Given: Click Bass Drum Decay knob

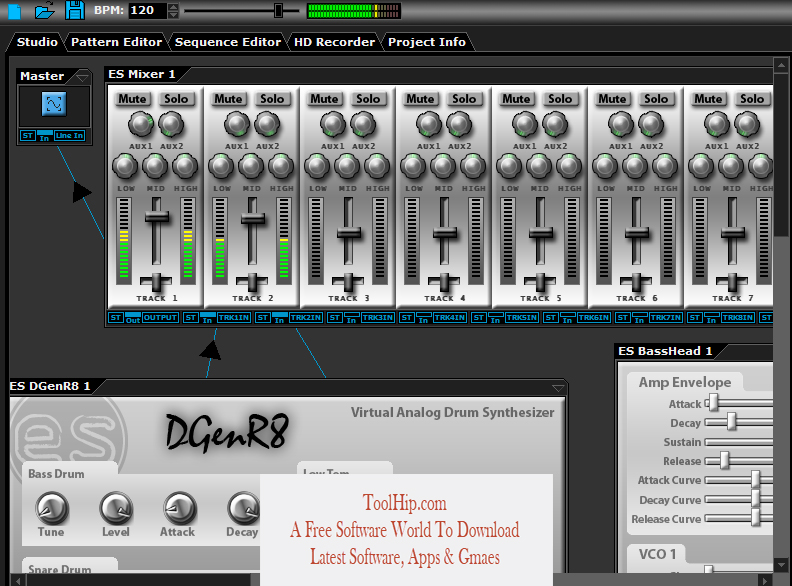Looking at the screenshot, I should click(243, 508).
